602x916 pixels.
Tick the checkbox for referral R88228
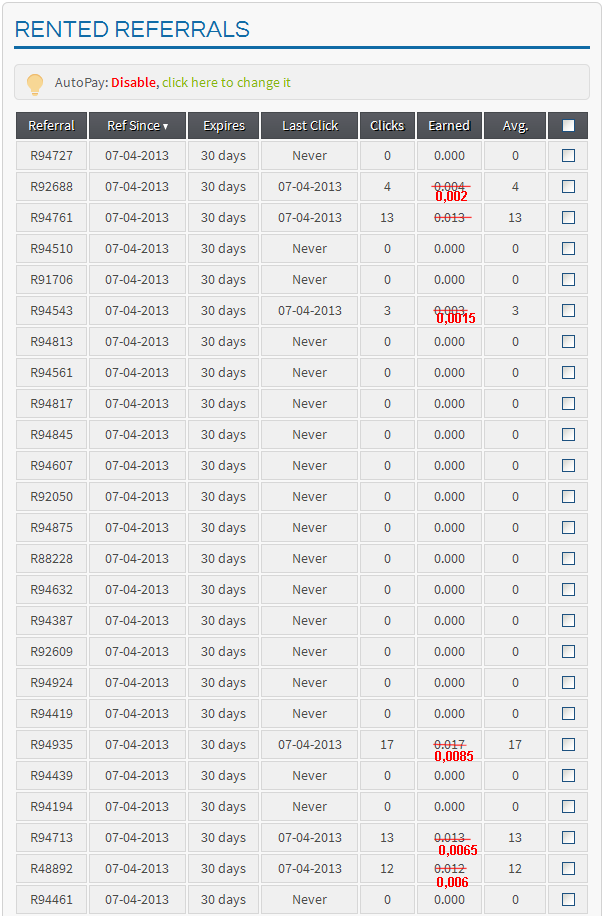click(x=568, y=558)
